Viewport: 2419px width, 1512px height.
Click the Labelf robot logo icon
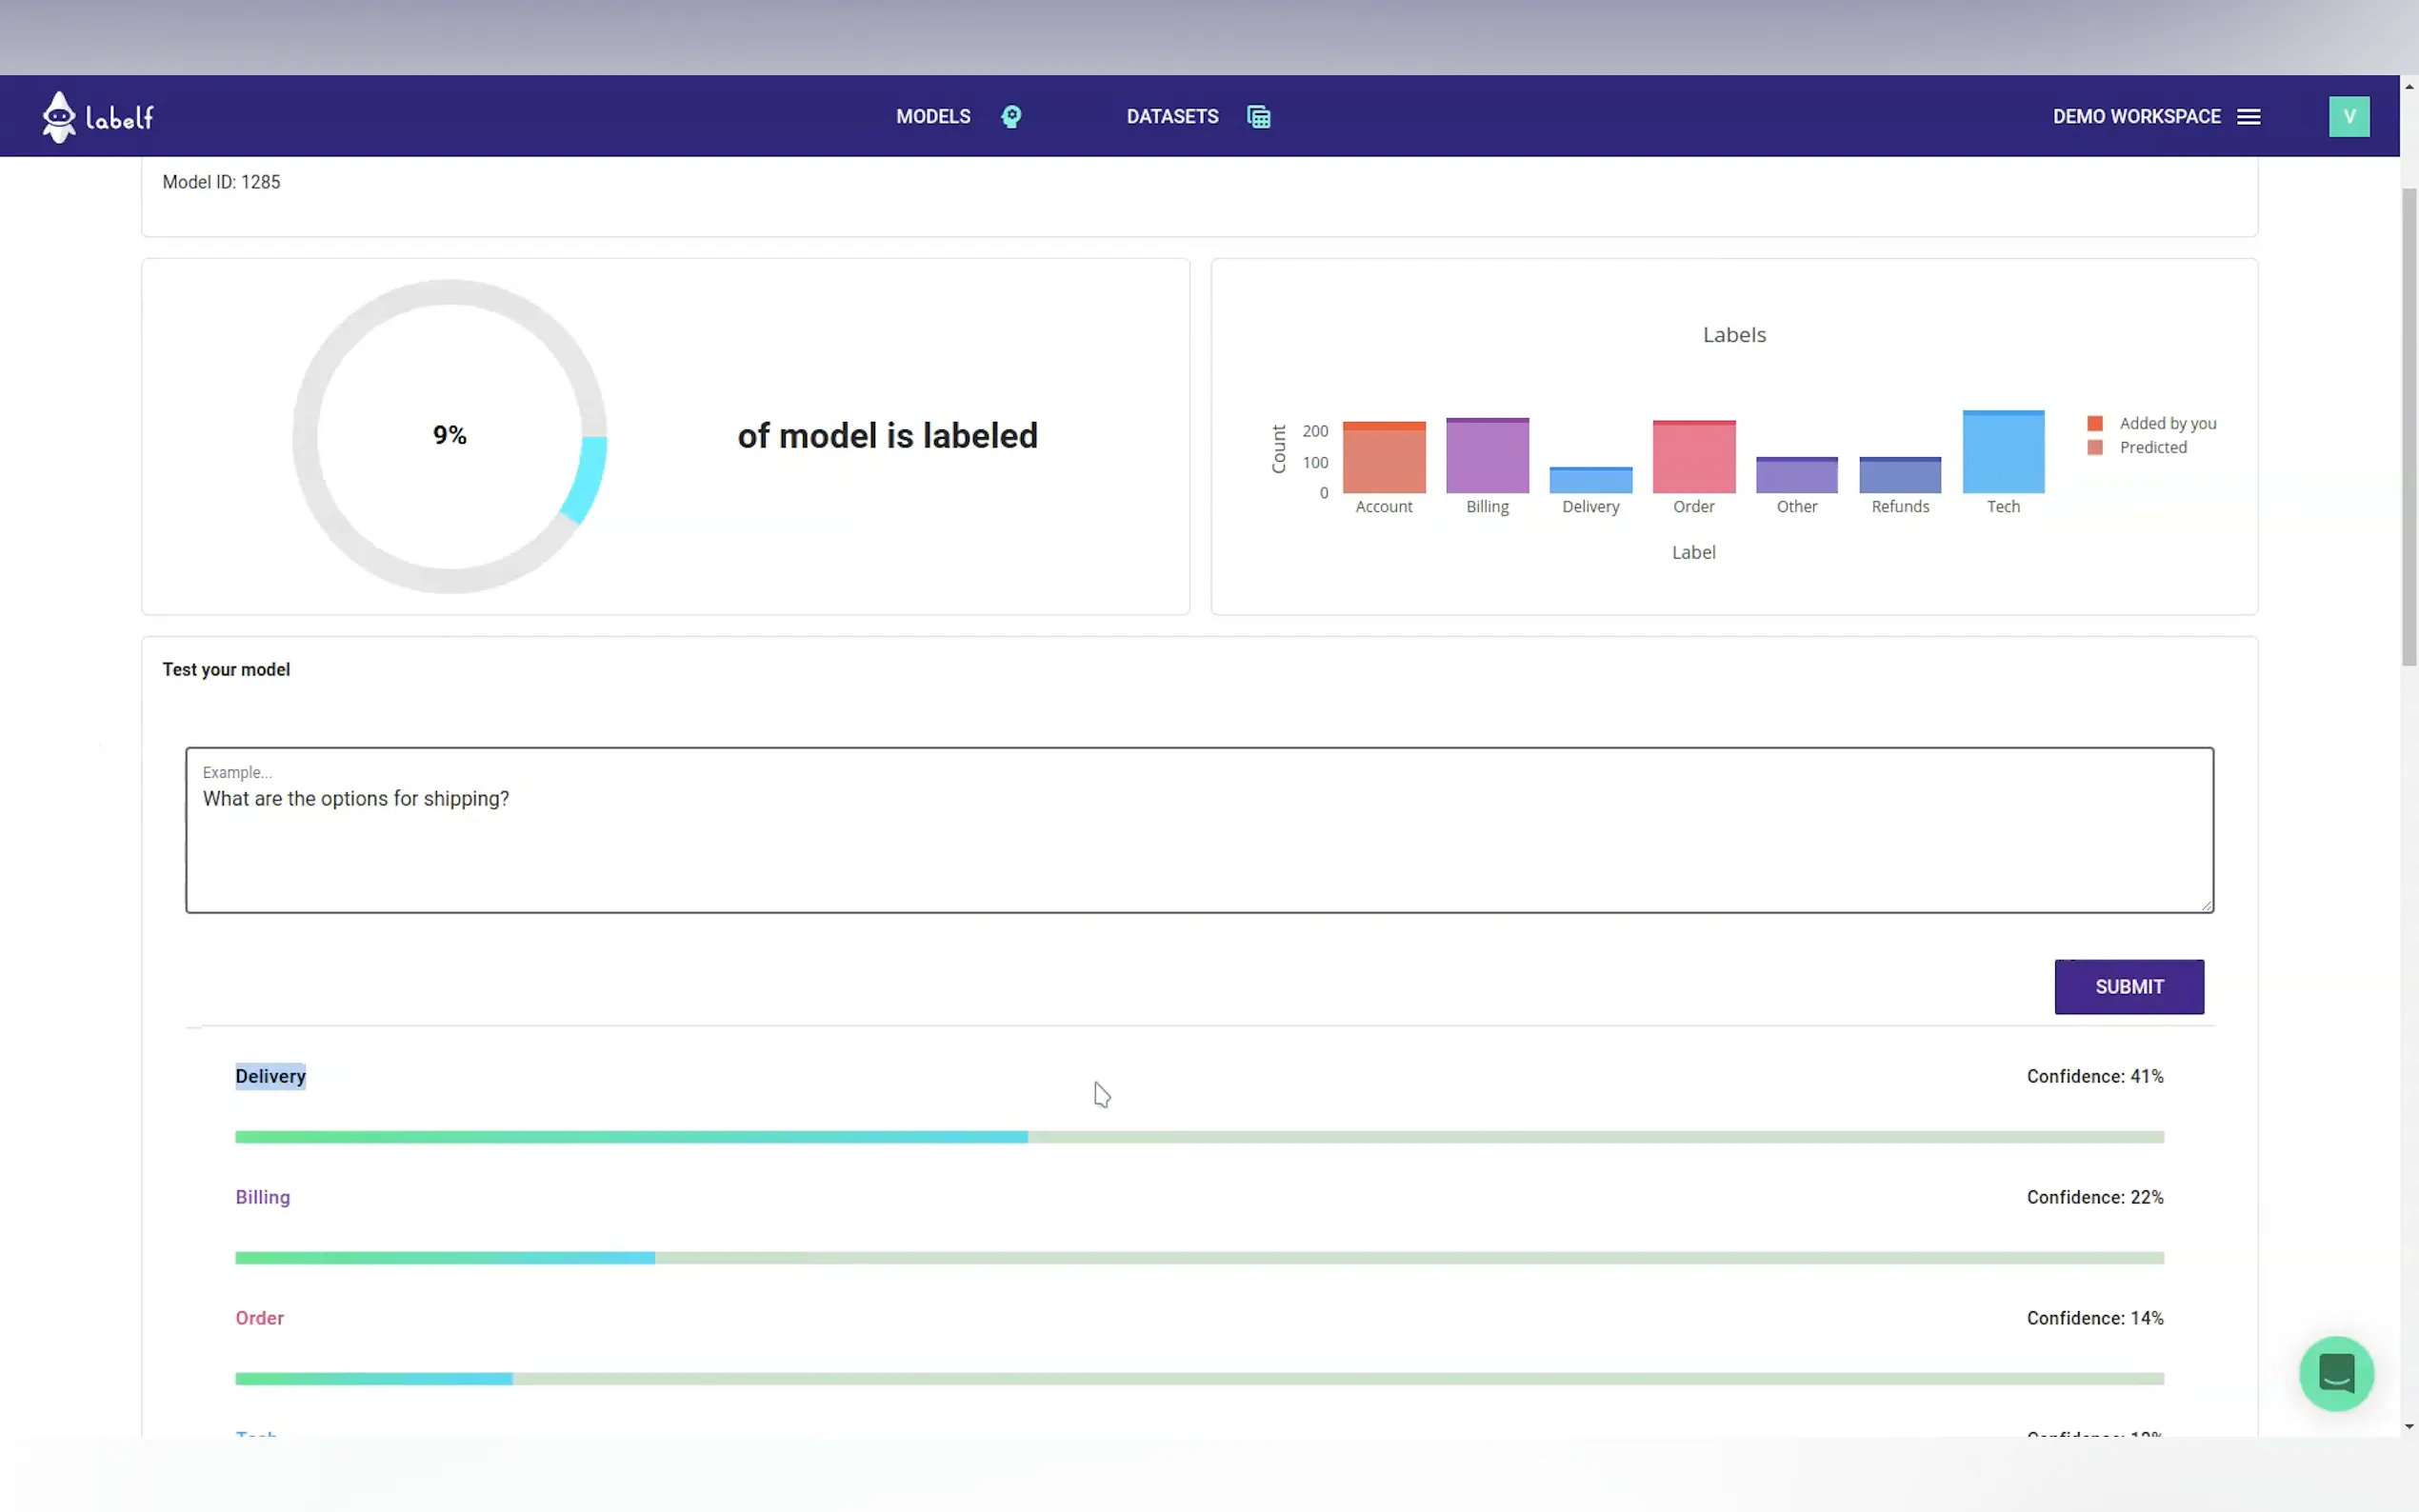click(x=59, y=117)
